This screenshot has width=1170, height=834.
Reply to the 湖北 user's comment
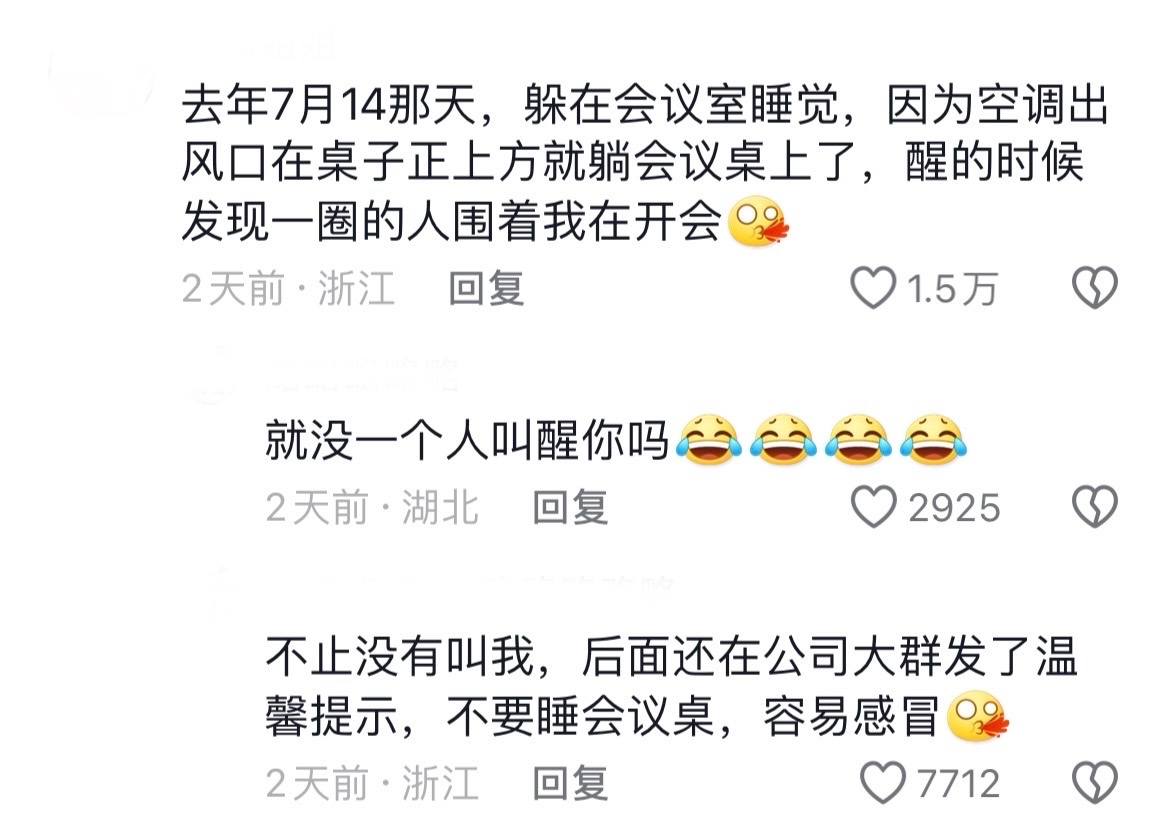(570, 508)
